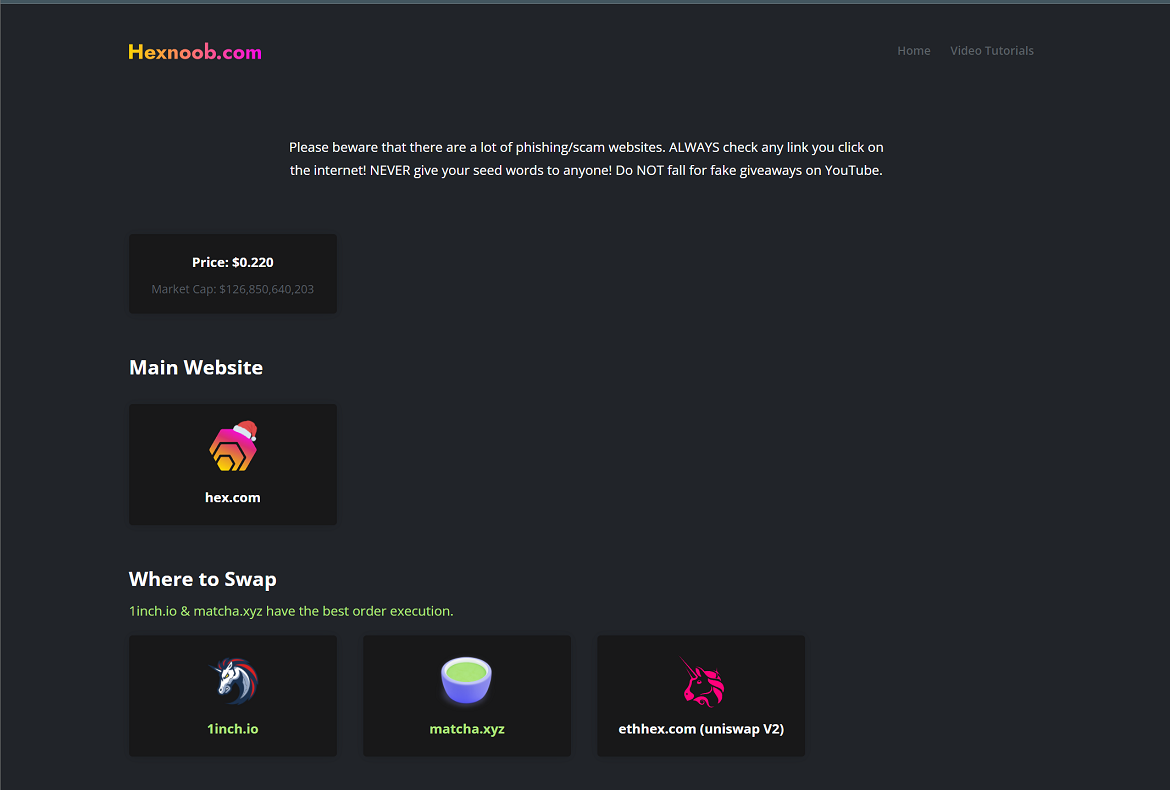Viewport: 1170px width, 790px height.
Task: Open the 1inch.io text link
Action: click(233, 729)
